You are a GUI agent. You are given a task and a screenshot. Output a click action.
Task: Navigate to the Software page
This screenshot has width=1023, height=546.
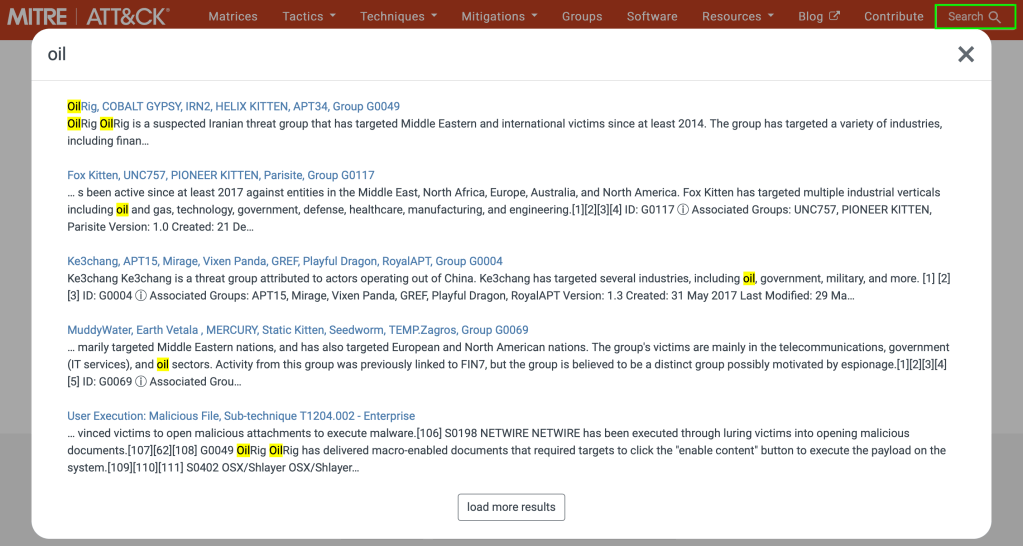click(652, 16)
